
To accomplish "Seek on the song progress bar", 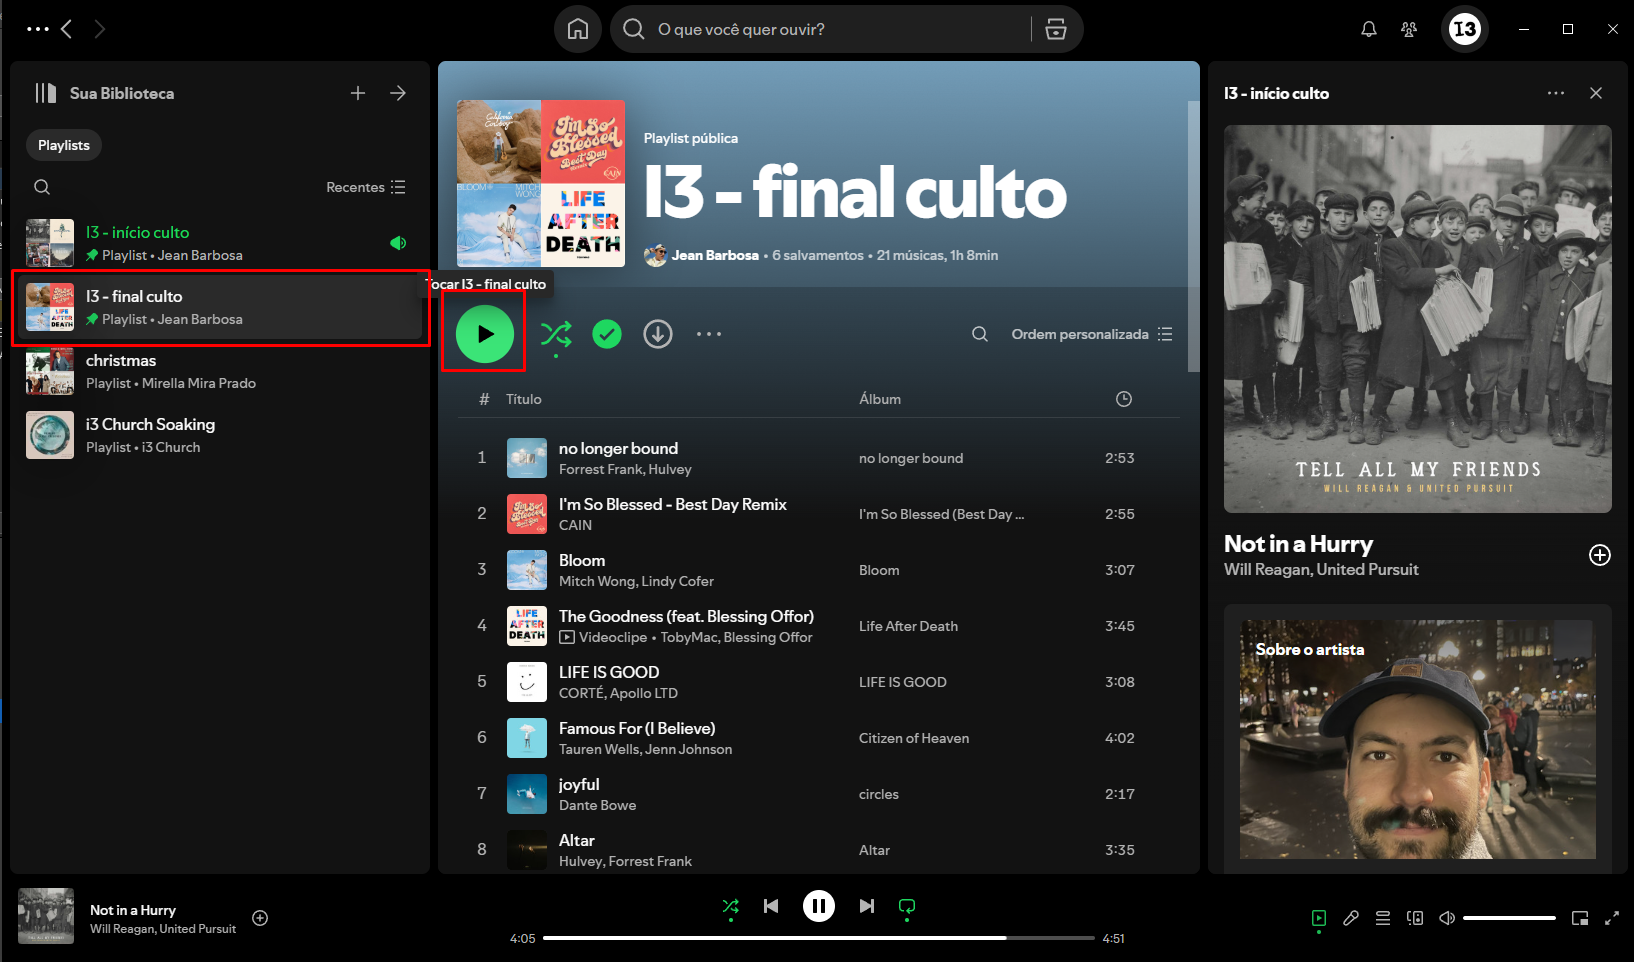I will point(819,938).
